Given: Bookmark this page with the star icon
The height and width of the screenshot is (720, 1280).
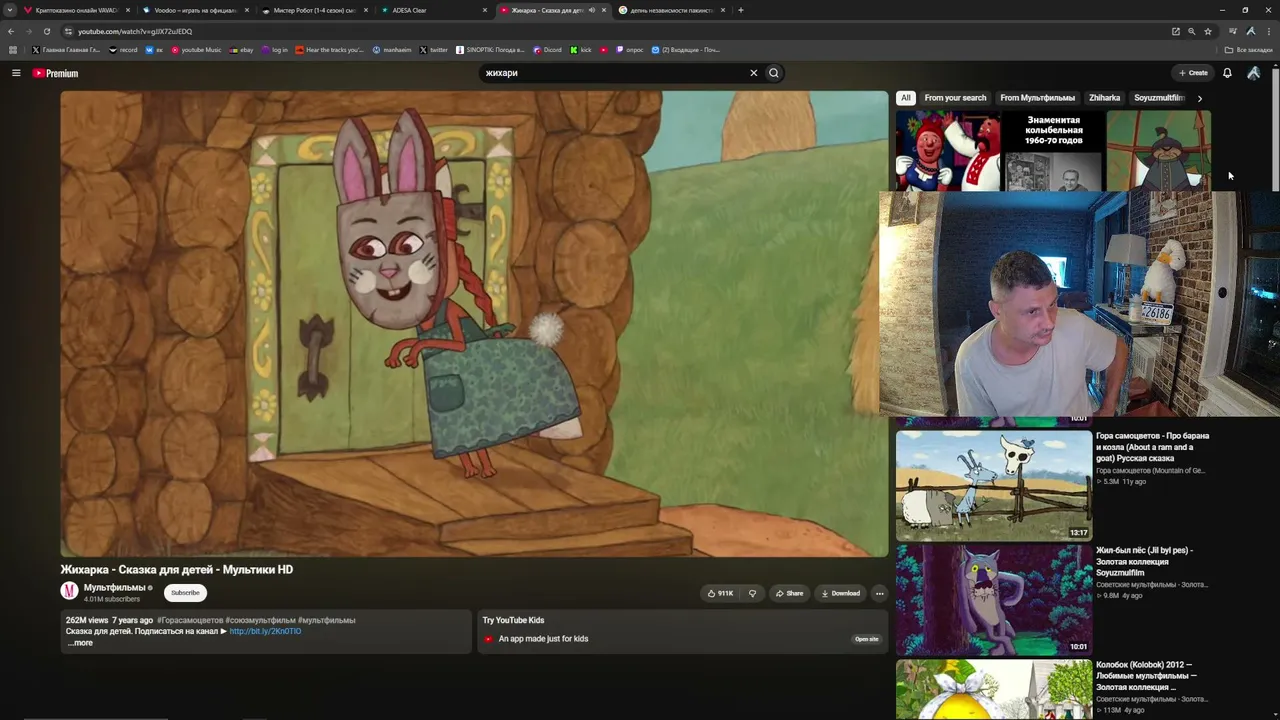Looking at the screenshot, I should [x=1208, y=31].
